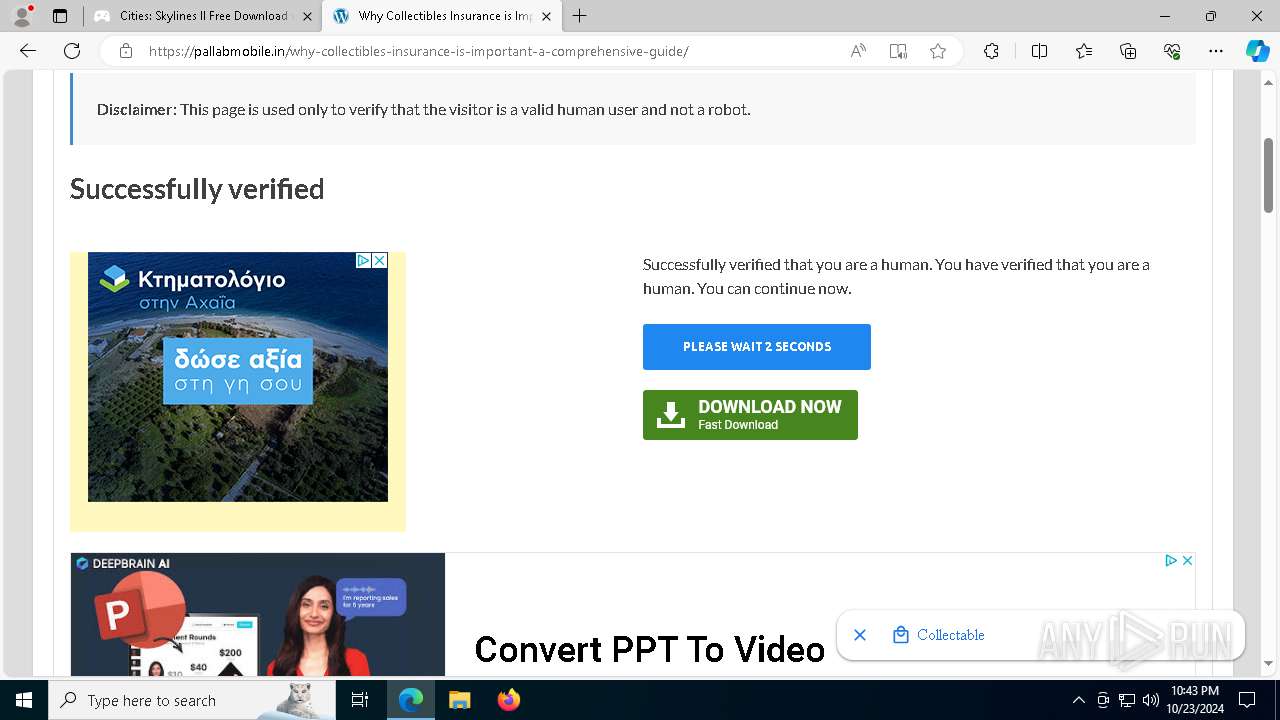Click the browser Back arrow
This screenshot has width=1280, height=720.
[28, 51]
